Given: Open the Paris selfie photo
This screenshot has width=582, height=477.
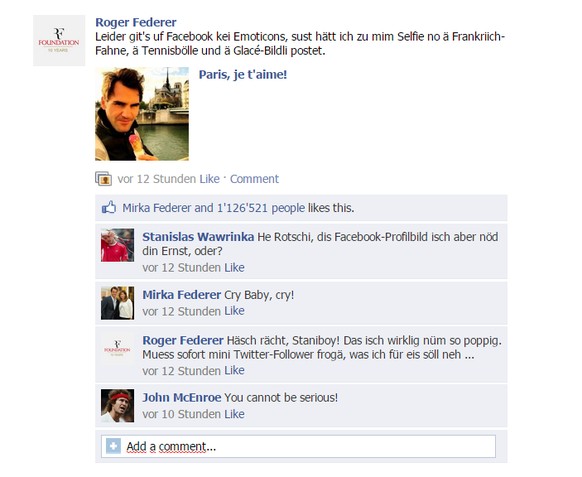Looking at the screenshot, I should click(142, 114).
